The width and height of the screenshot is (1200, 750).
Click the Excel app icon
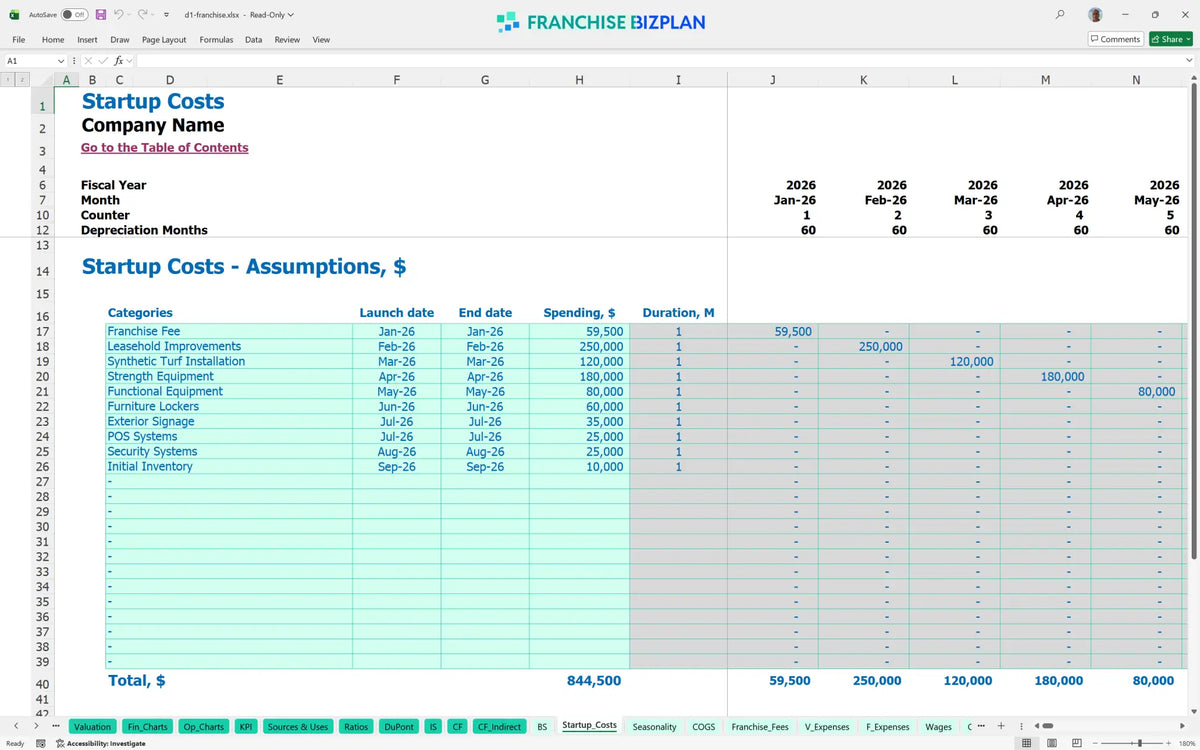click(x=14, y=15)
